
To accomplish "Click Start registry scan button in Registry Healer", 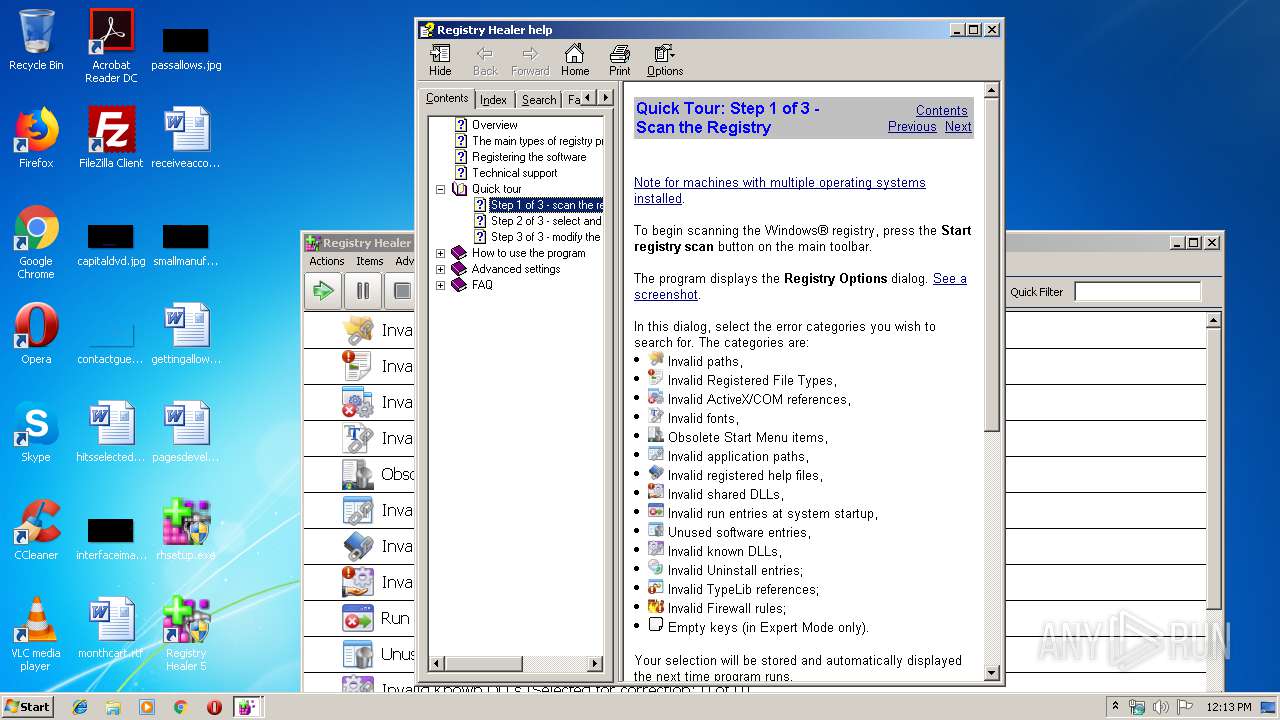I will point(323,291).
